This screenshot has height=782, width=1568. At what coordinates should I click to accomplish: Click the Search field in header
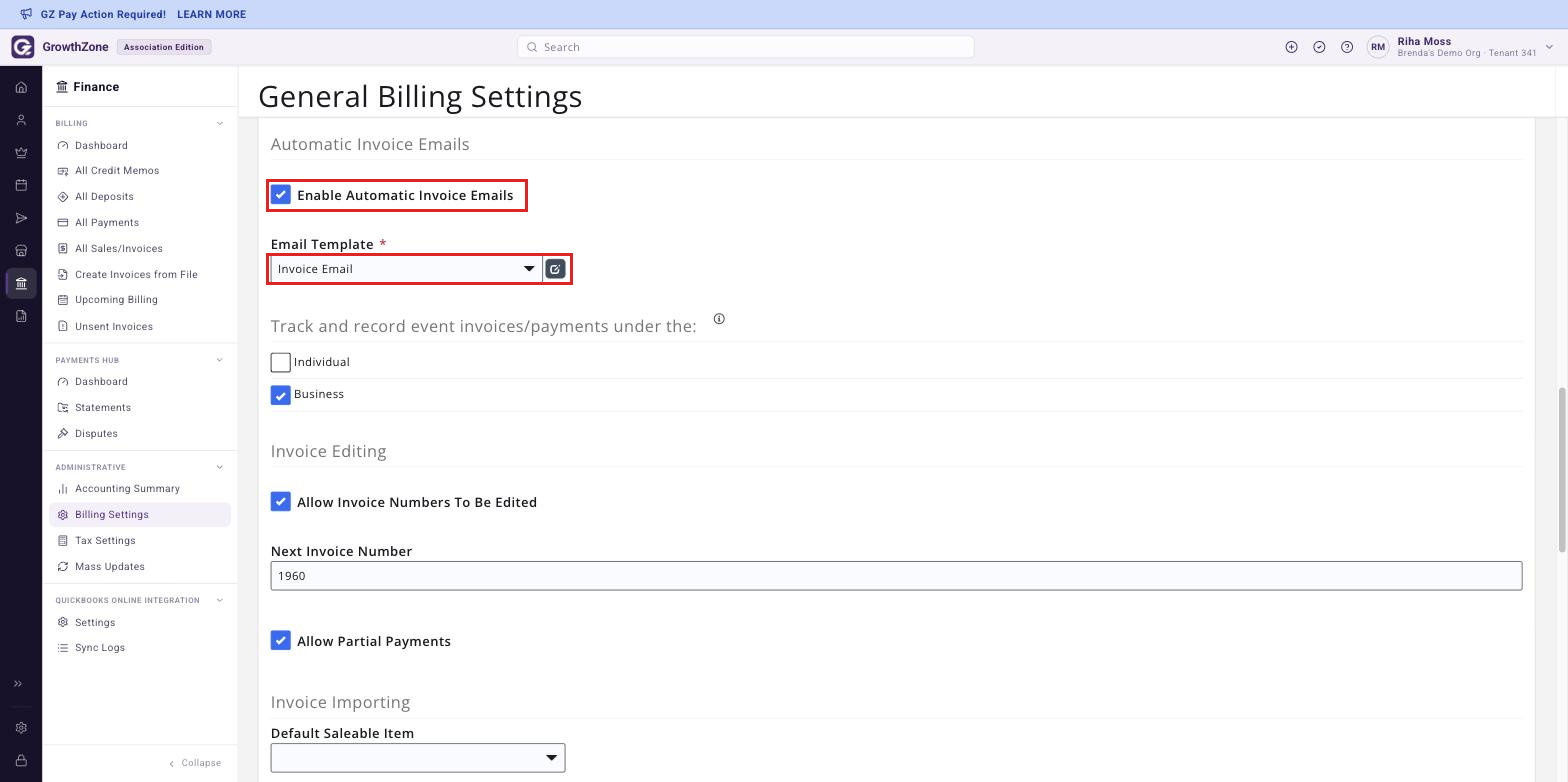click(746, 47)
